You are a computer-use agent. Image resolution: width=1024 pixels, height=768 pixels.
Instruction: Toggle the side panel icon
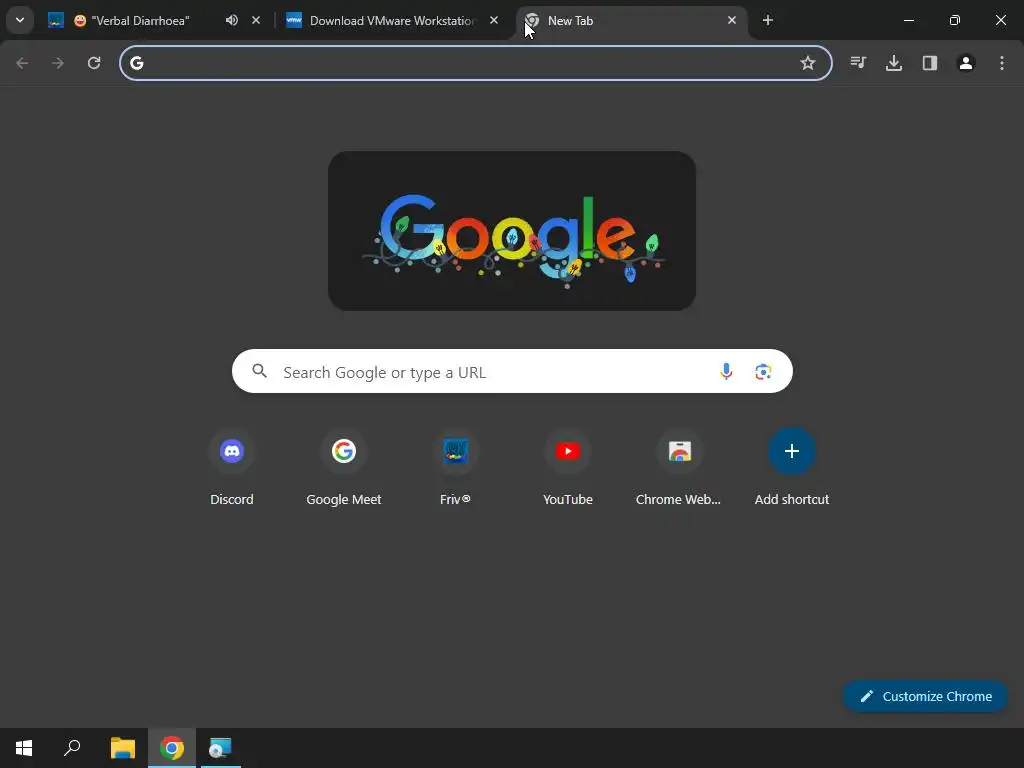tap(930, 63)
